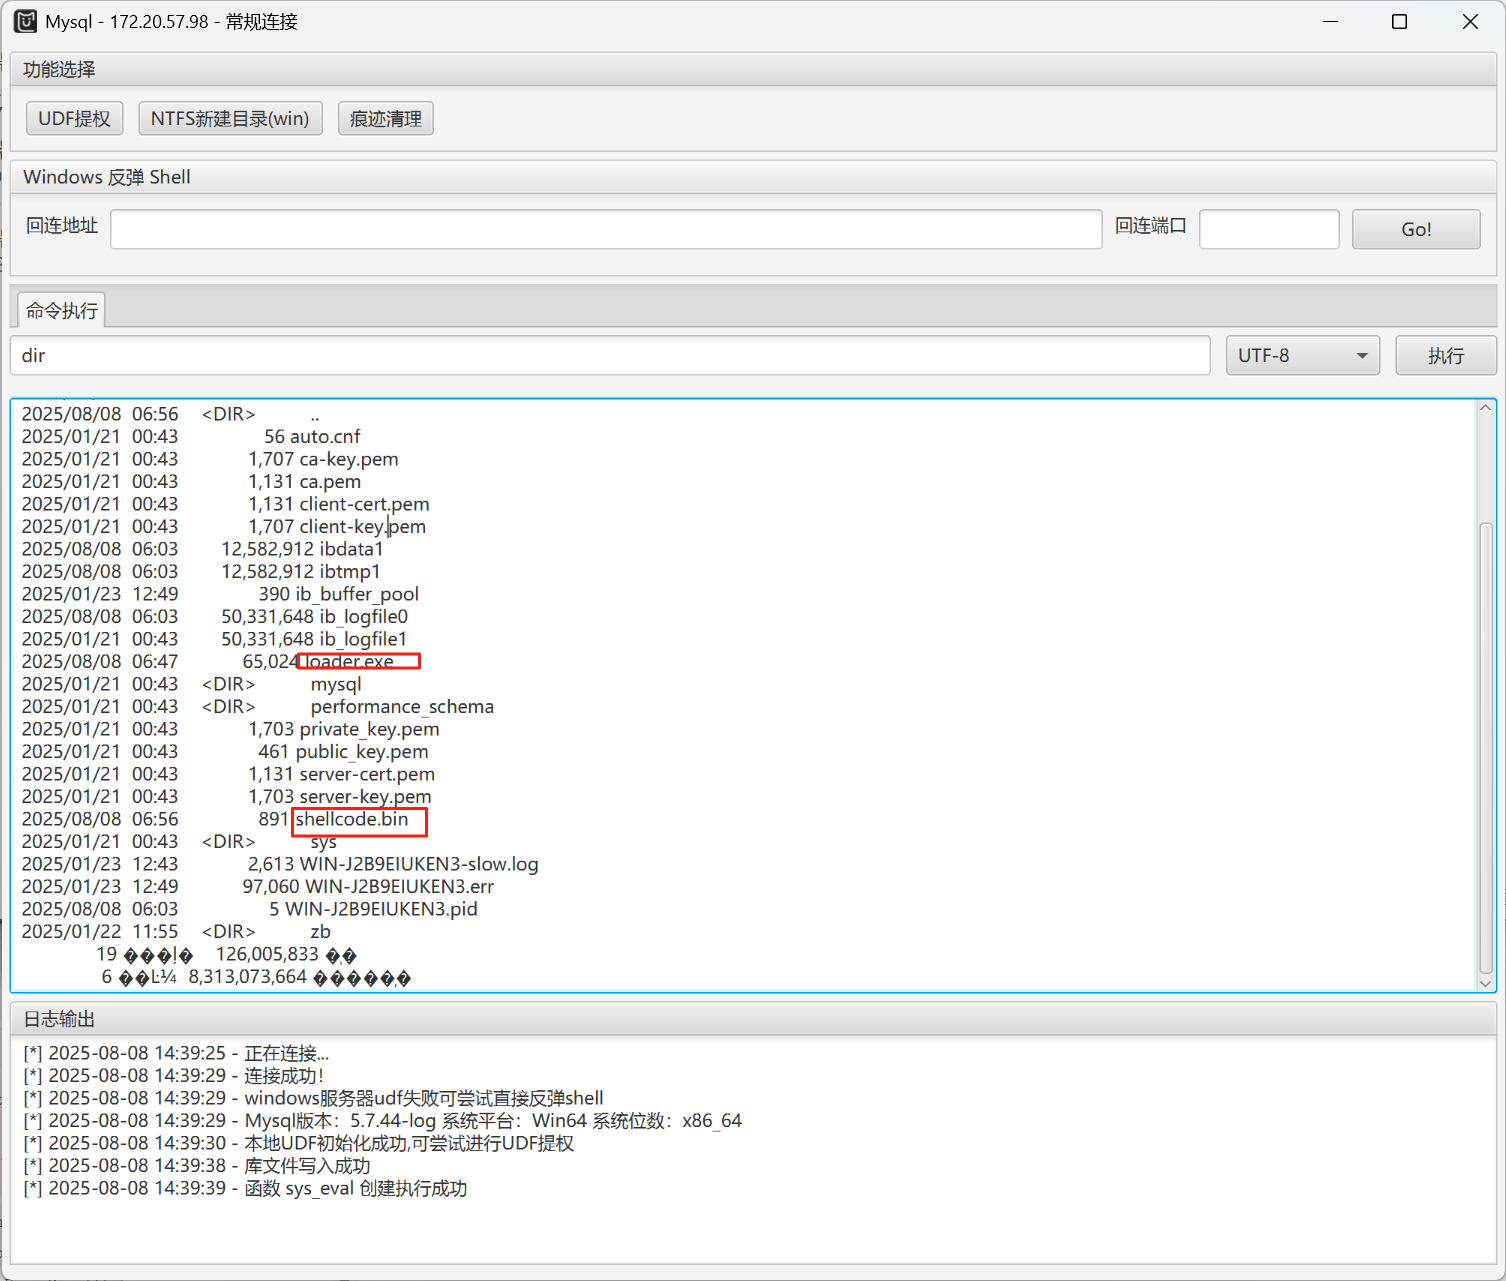
Task: Click the client-key.pem entry
Action: tap(363, 526)
